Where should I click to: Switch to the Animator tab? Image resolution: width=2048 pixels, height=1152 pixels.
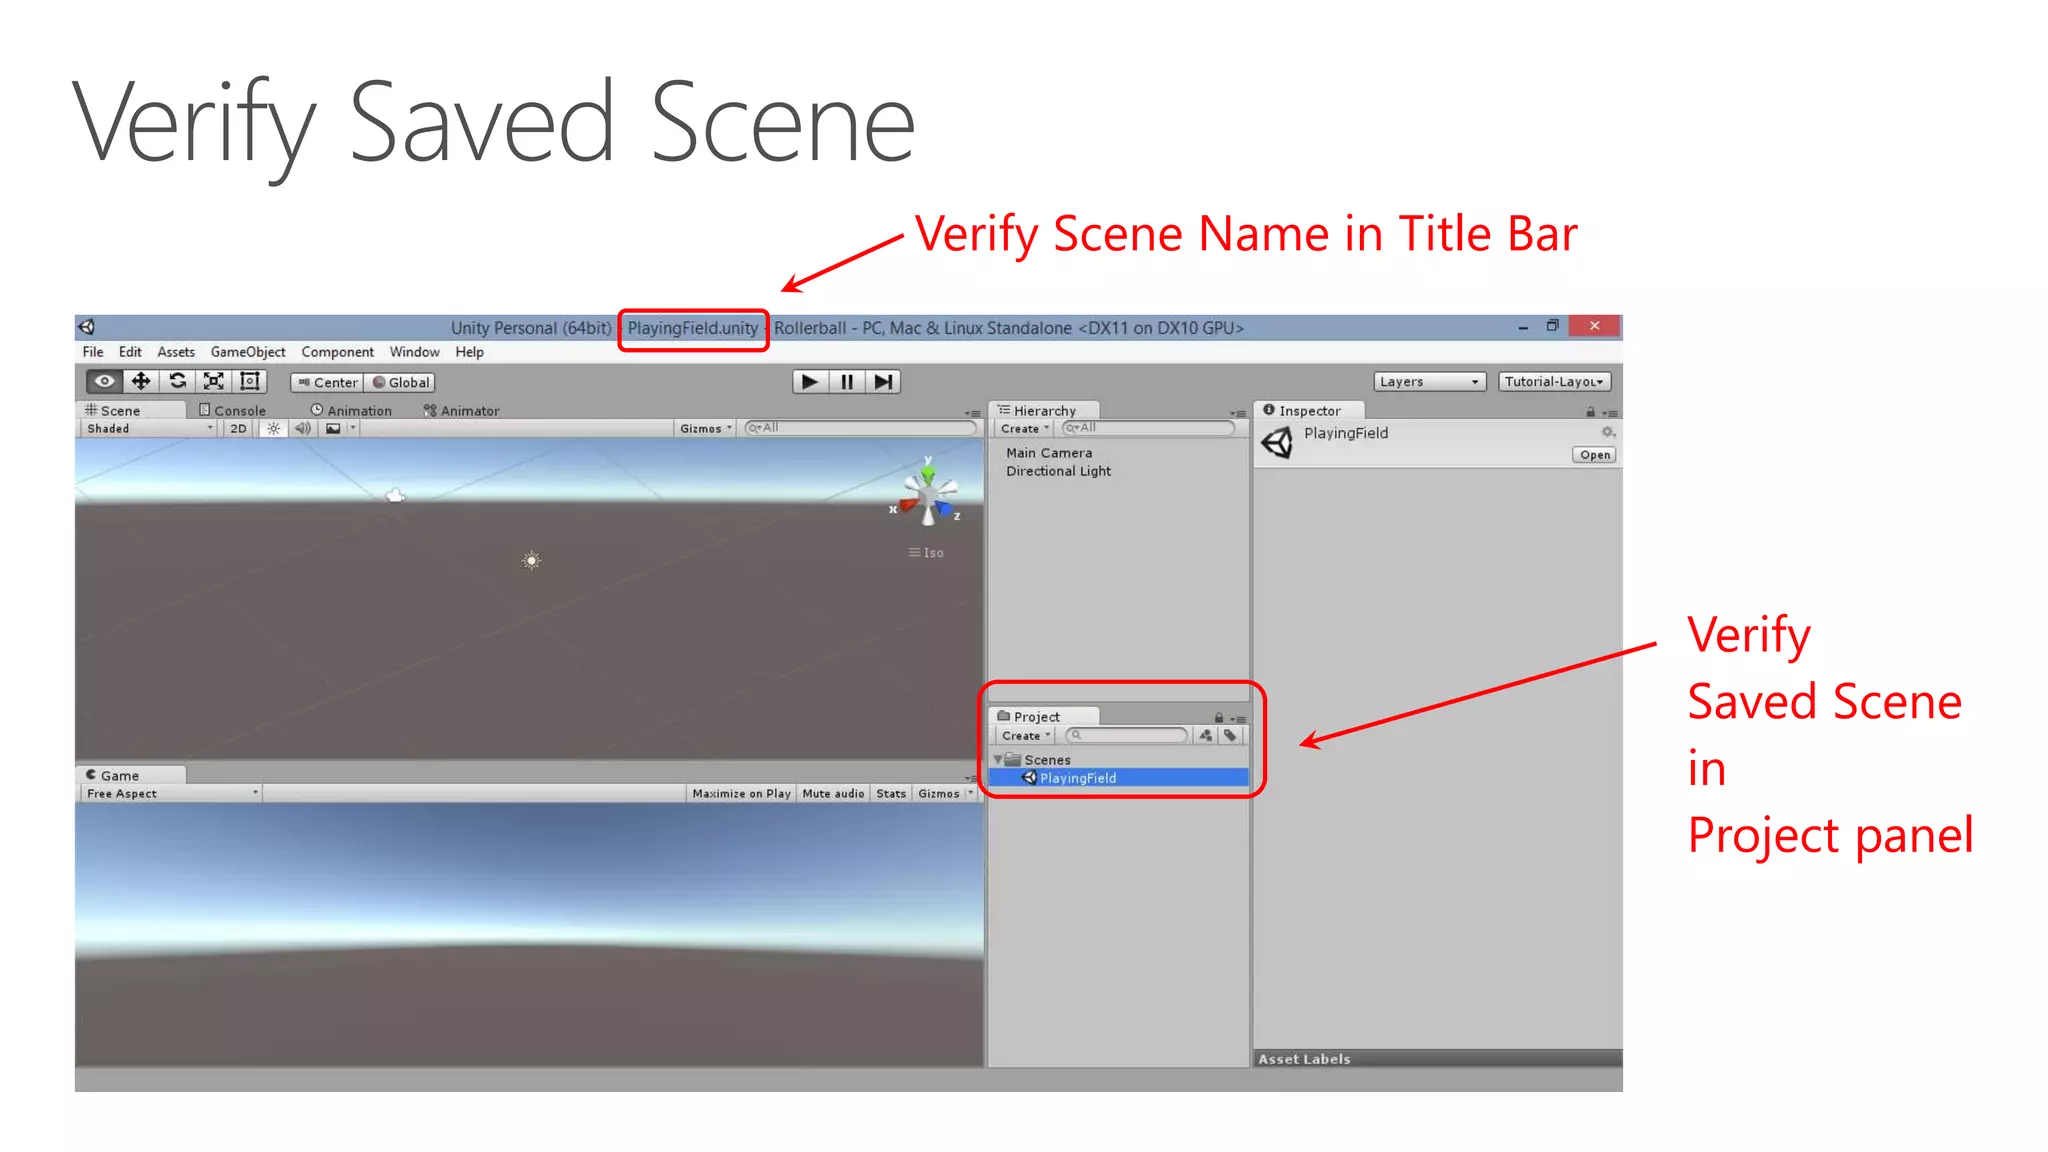[x=461, y=410]
